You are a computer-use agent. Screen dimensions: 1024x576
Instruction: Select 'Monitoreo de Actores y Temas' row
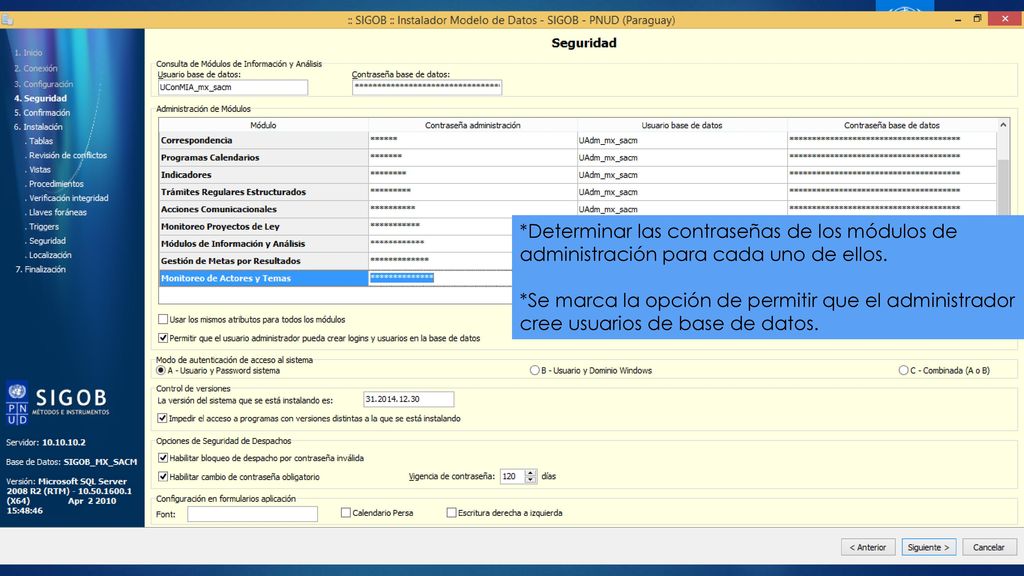coord(263,278)
